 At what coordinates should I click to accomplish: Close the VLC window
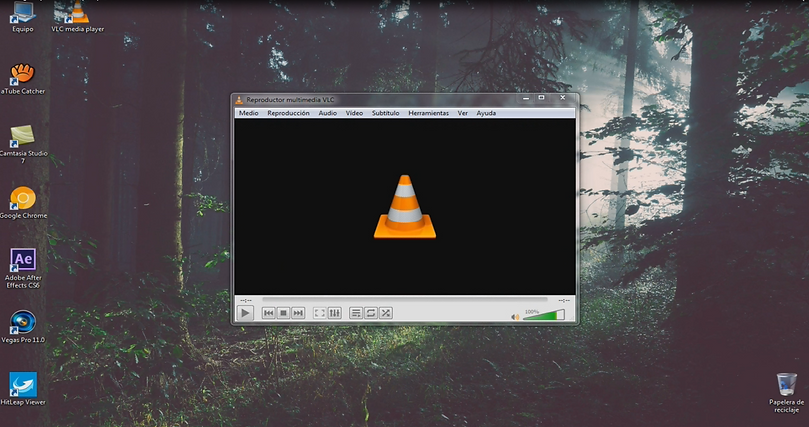[562, 98]
